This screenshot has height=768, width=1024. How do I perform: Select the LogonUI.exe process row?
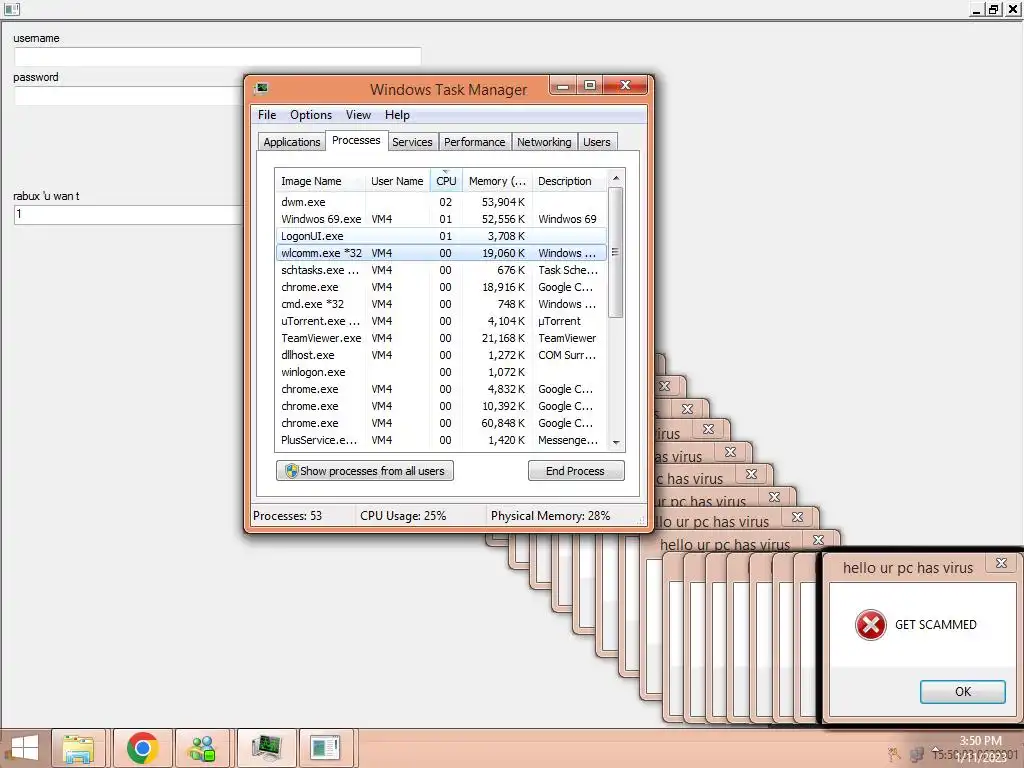441,236
